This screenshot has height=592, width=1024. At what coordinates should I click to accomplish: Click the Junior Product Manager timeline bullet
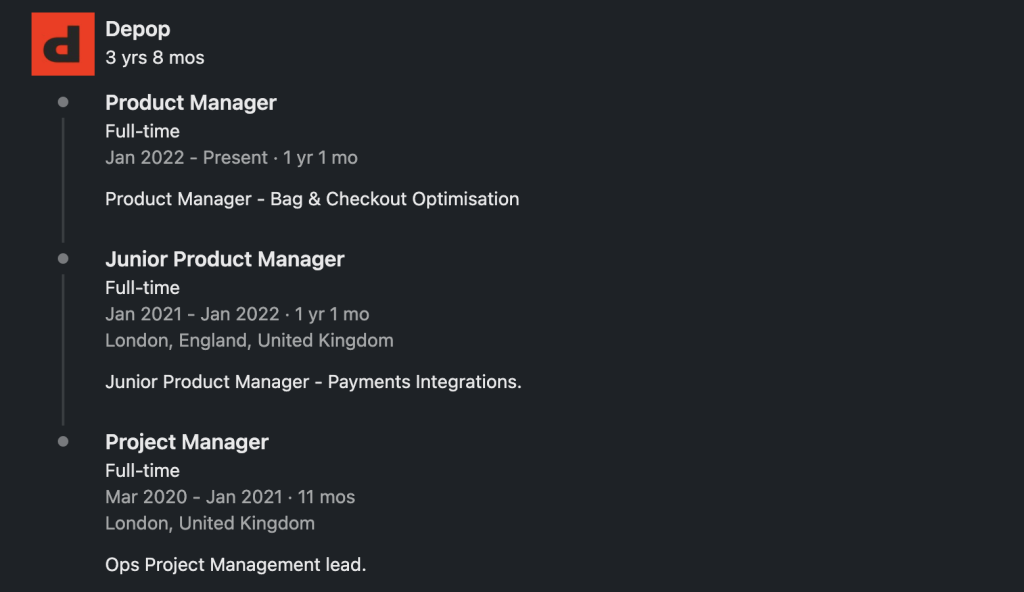click(x=63, y=259)
